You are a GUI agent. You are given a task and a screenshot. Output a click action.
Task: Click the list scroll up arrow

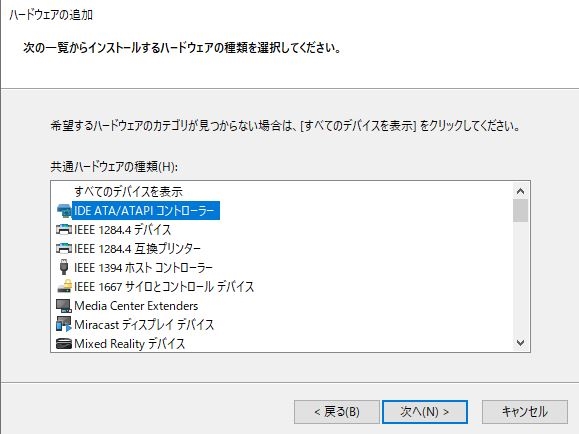click(521, 191)
